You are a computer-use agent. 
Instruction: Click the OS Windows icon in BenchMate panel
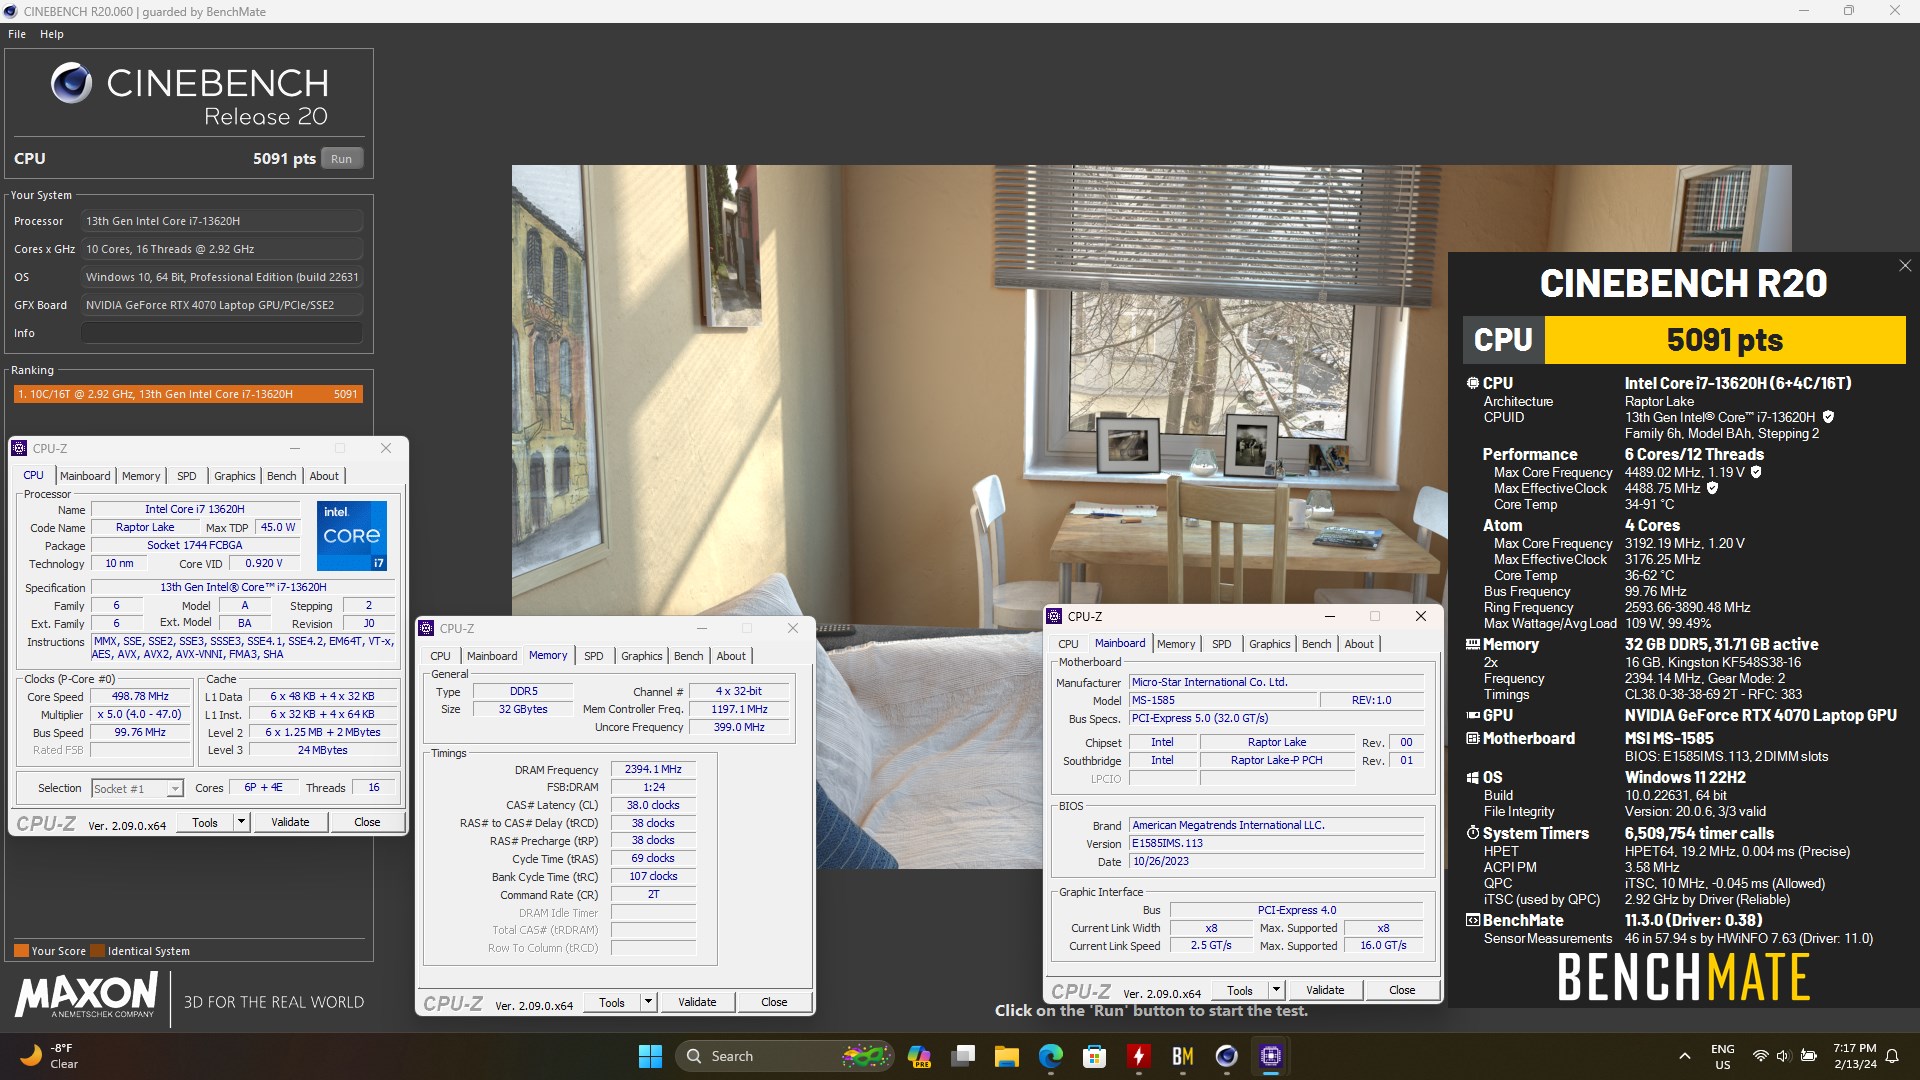click(1473, 778)
